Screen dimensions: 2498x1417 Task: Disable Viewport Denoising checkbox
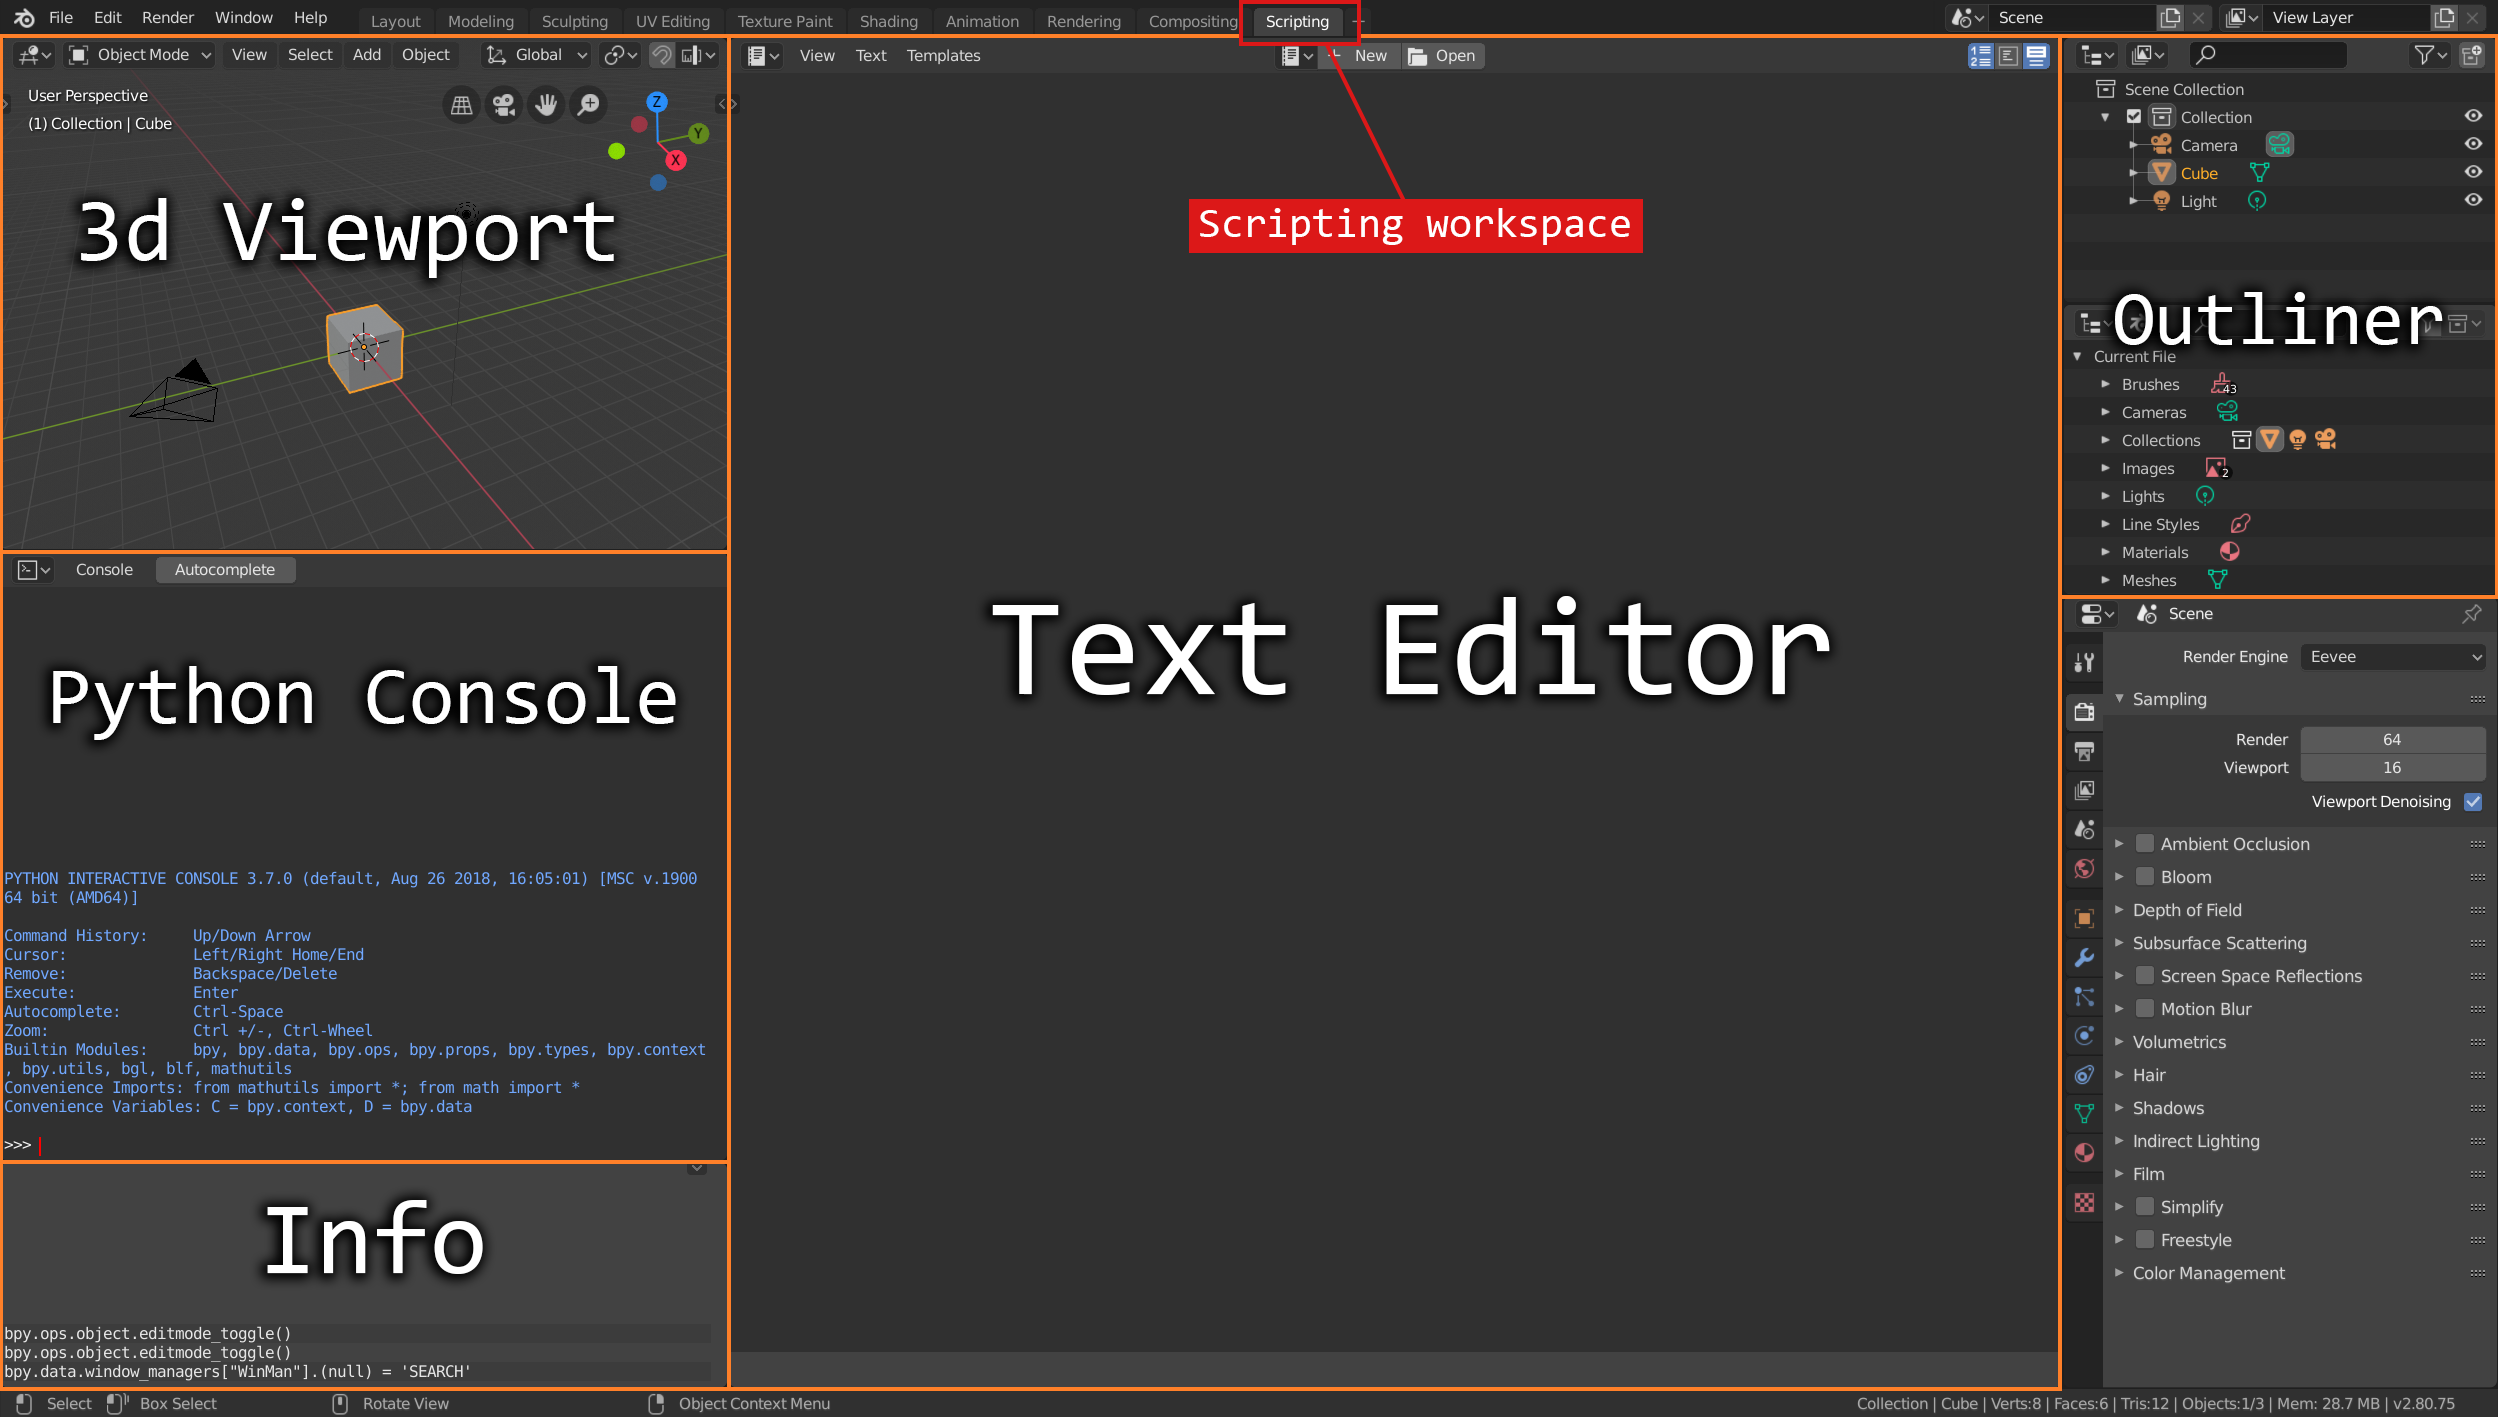[2473, 802]
